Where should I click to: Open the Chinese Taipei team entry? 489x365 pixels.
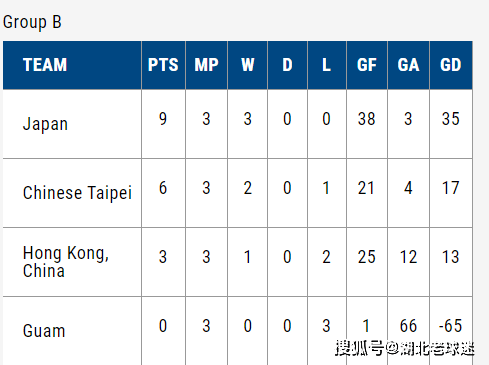[x=77, y=193]
